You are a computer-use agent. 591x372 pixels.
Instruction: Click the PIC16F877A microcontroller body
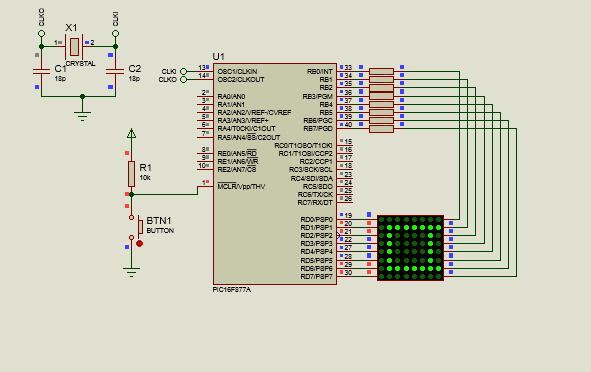tap(275, 174)
